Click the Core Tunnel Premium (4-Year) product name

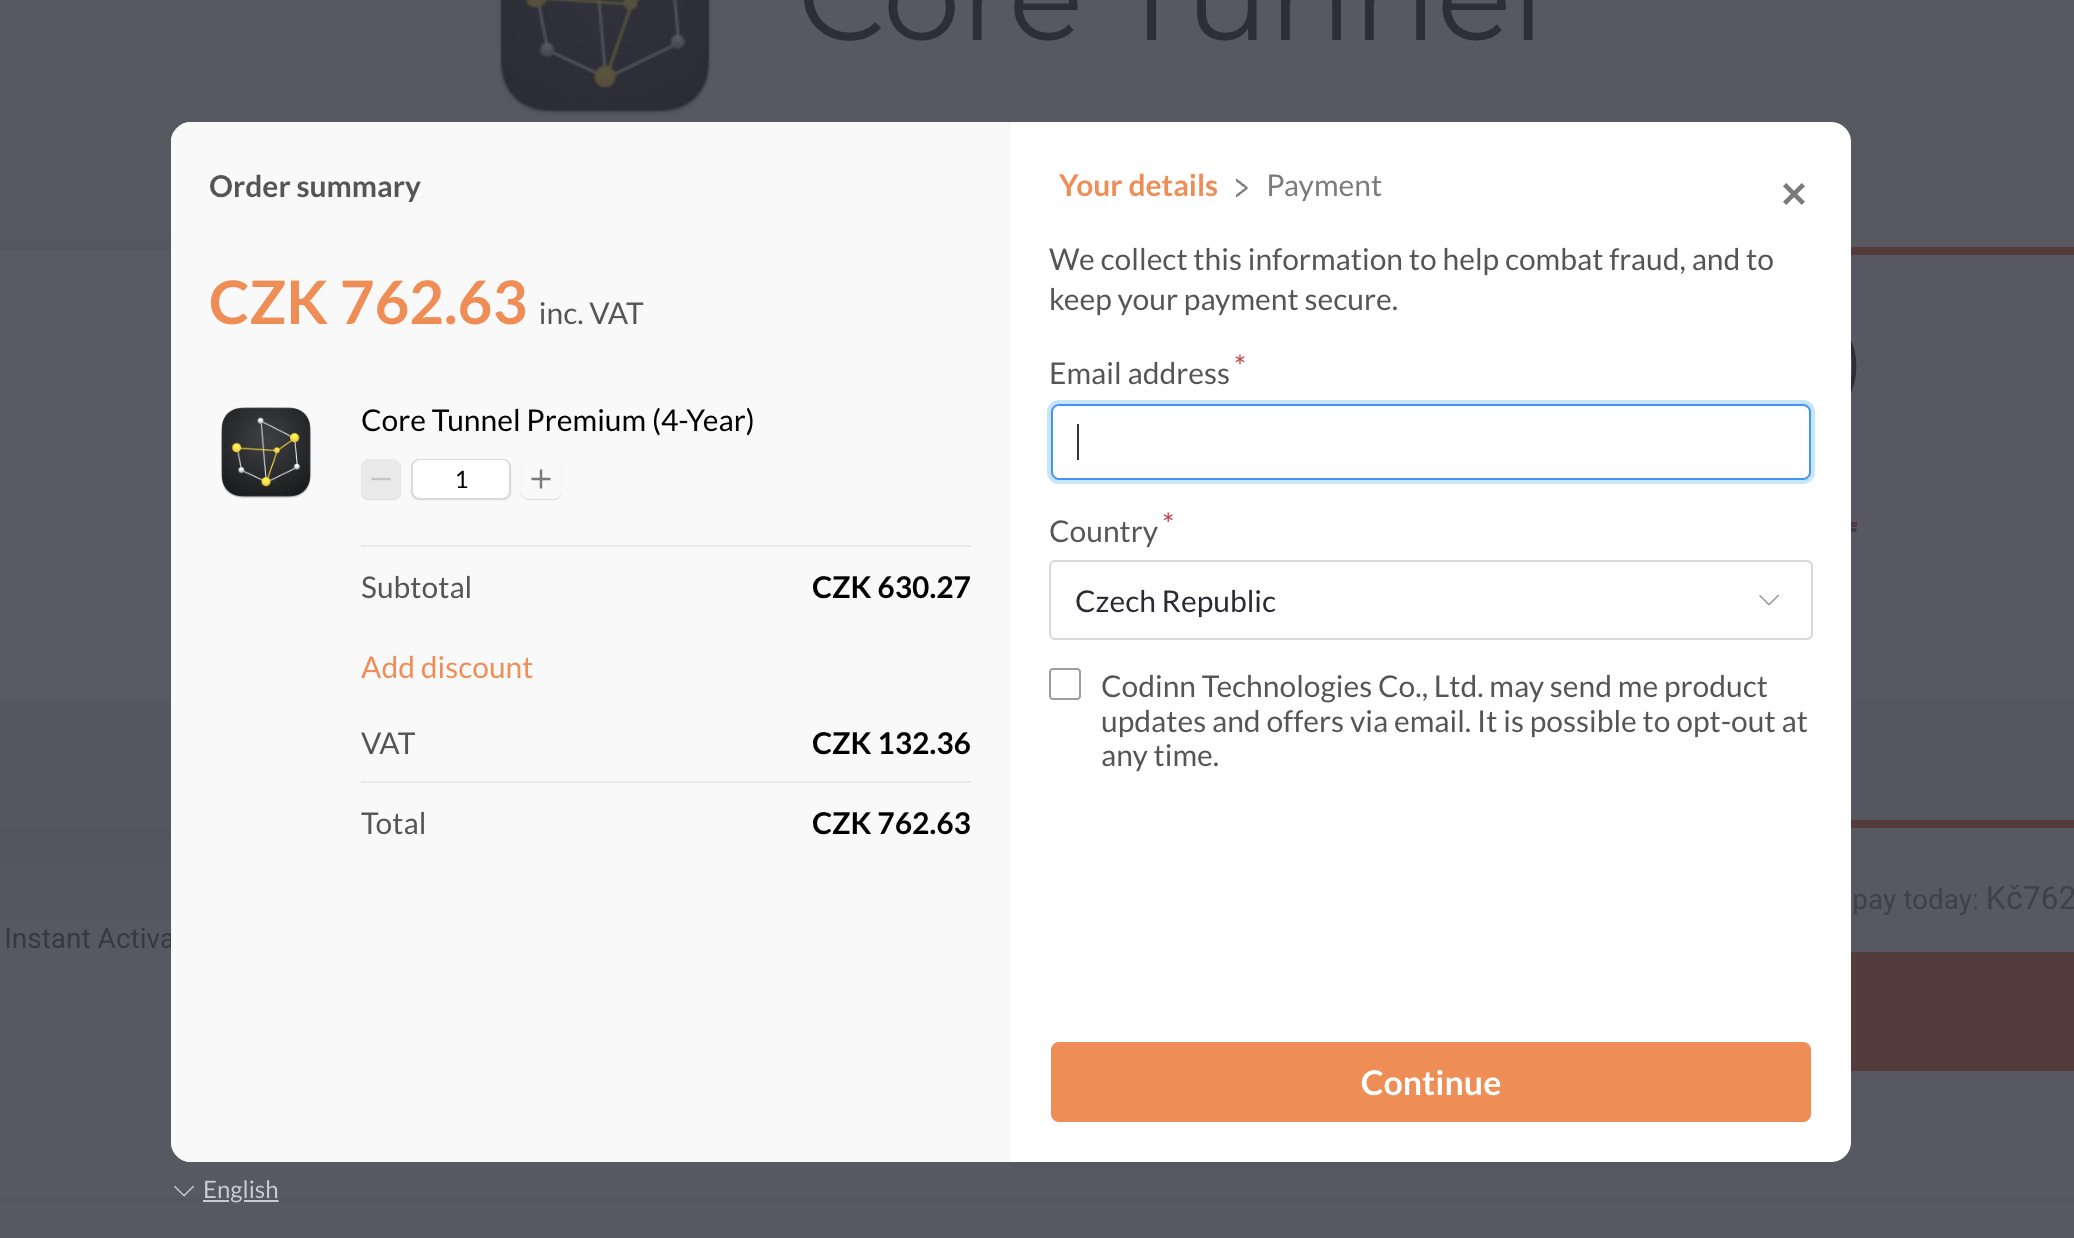[x=557, y=421]
